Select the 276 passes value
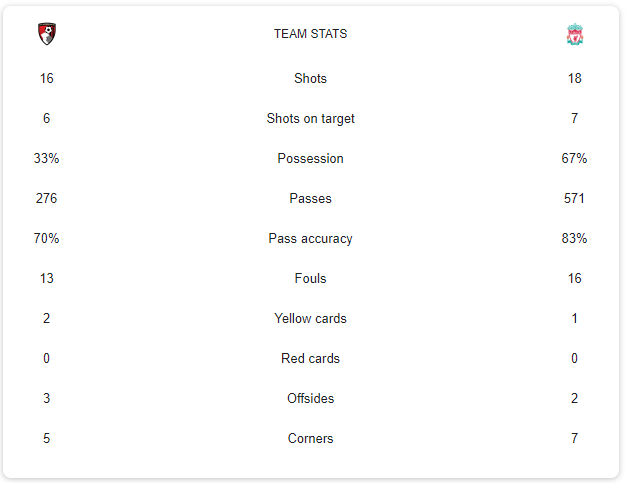Screen dimensions: 626x483 47,198
